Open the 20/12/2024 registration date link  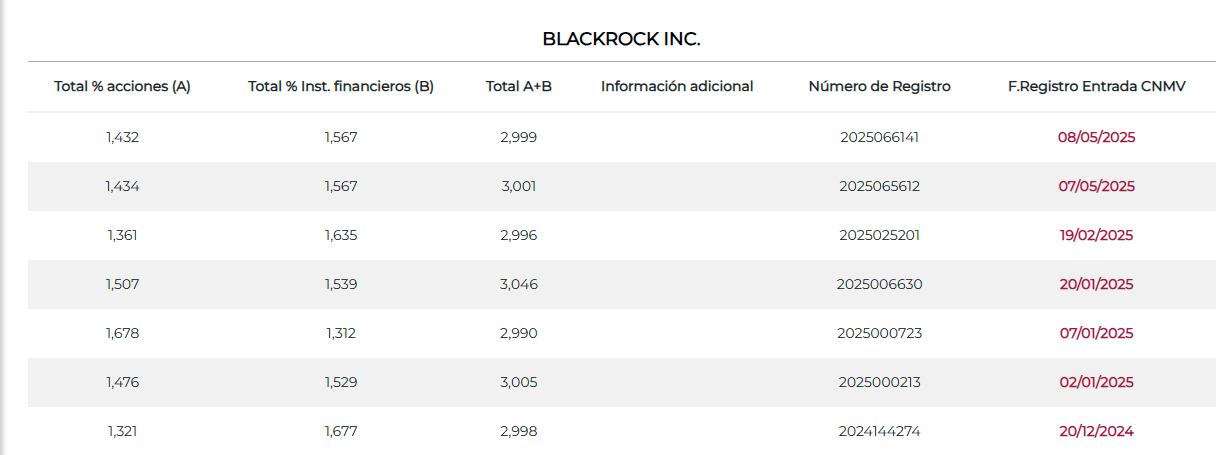click(x=1096, y=431)
